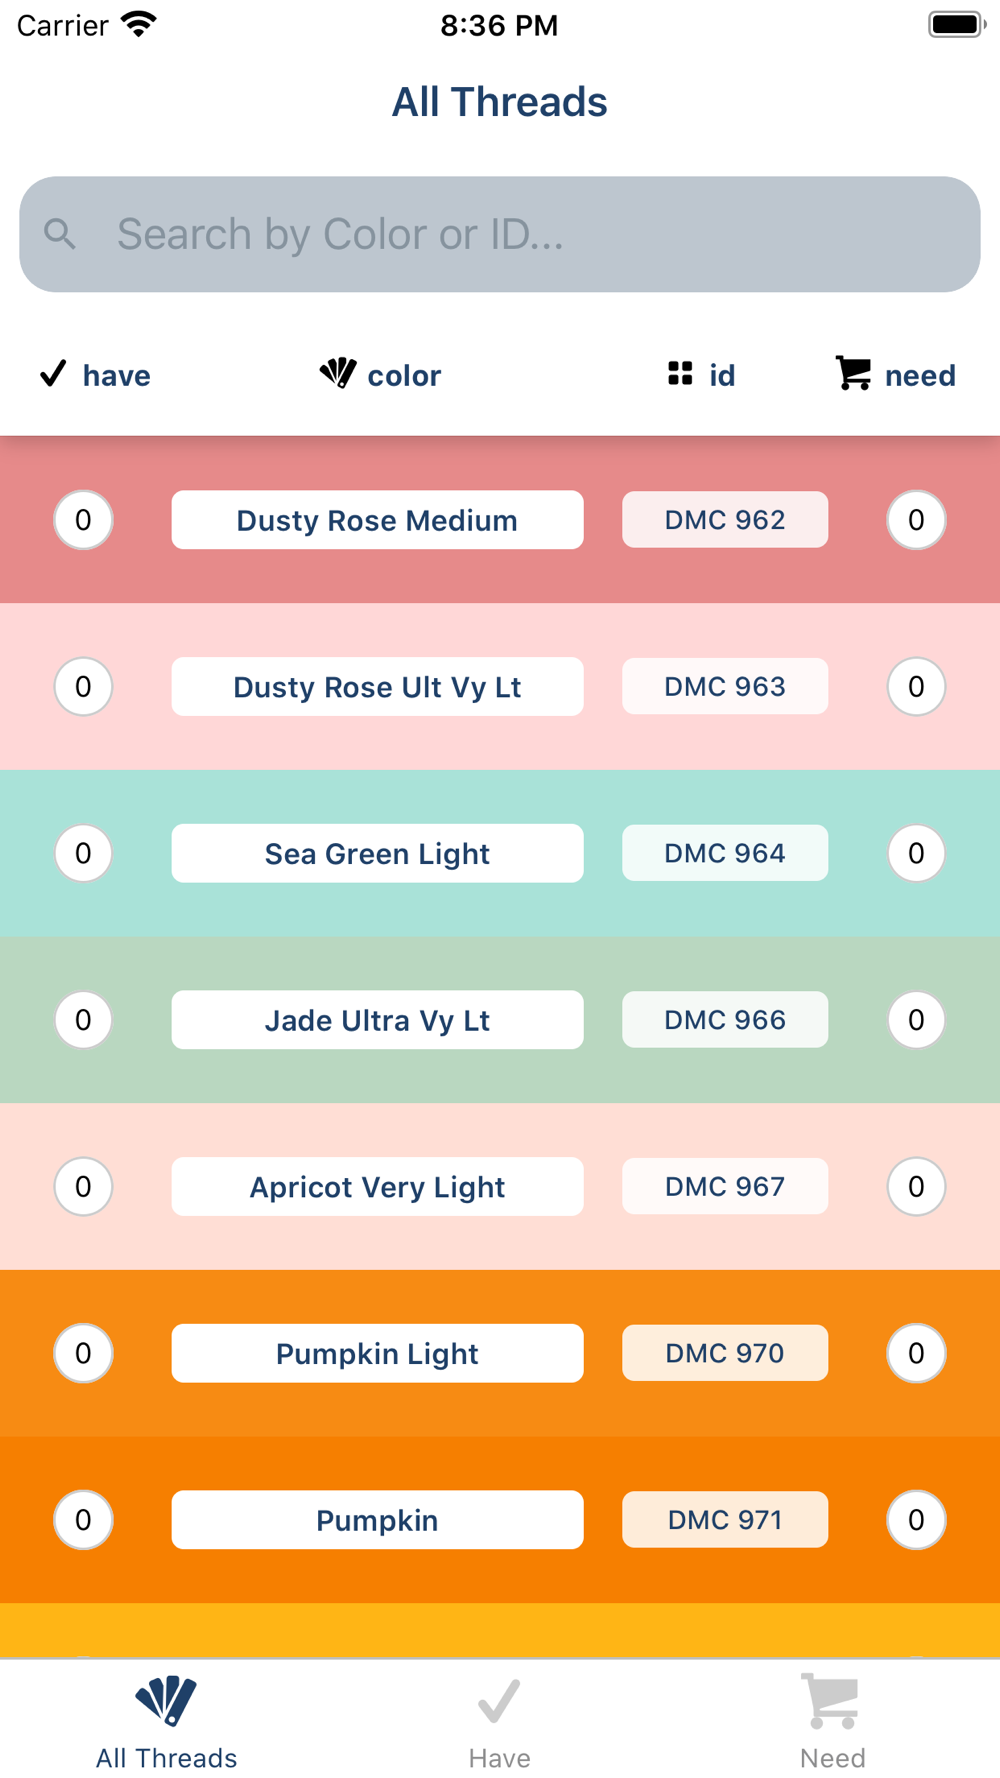The height and width of the screenshot is (1778, 1000).
Task: Tap the need counter for Jade Ultra Vy Lt
Action: tap(916, 1020)
